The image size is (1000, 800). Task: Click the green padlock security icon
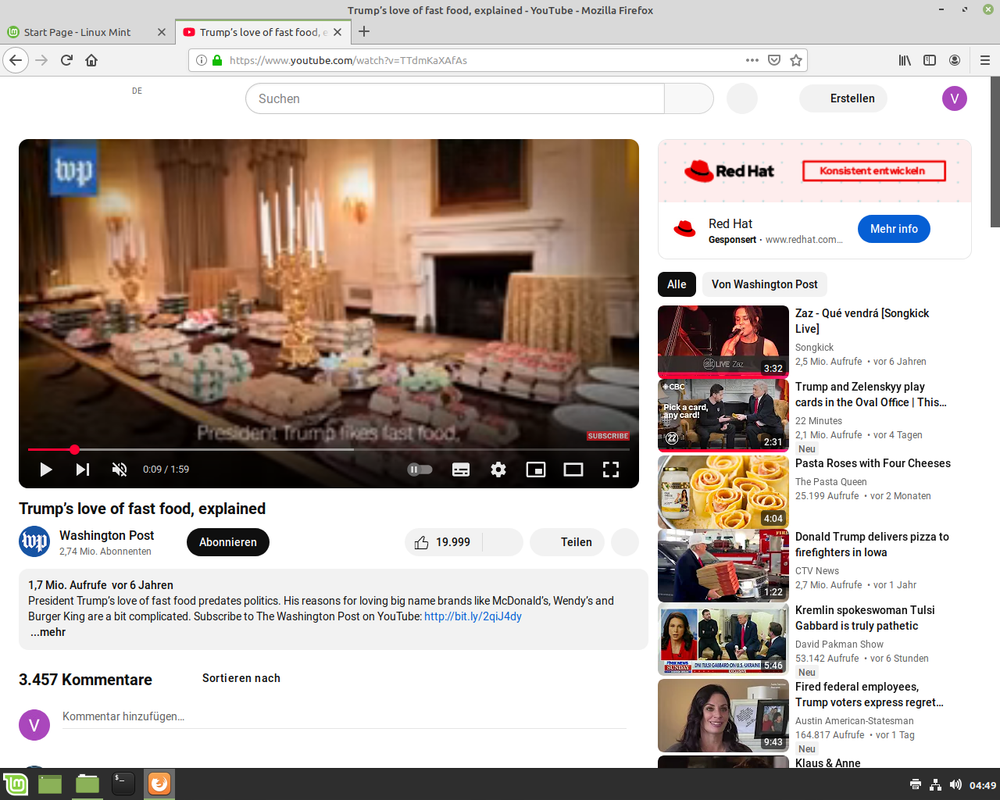pos(217,61)
